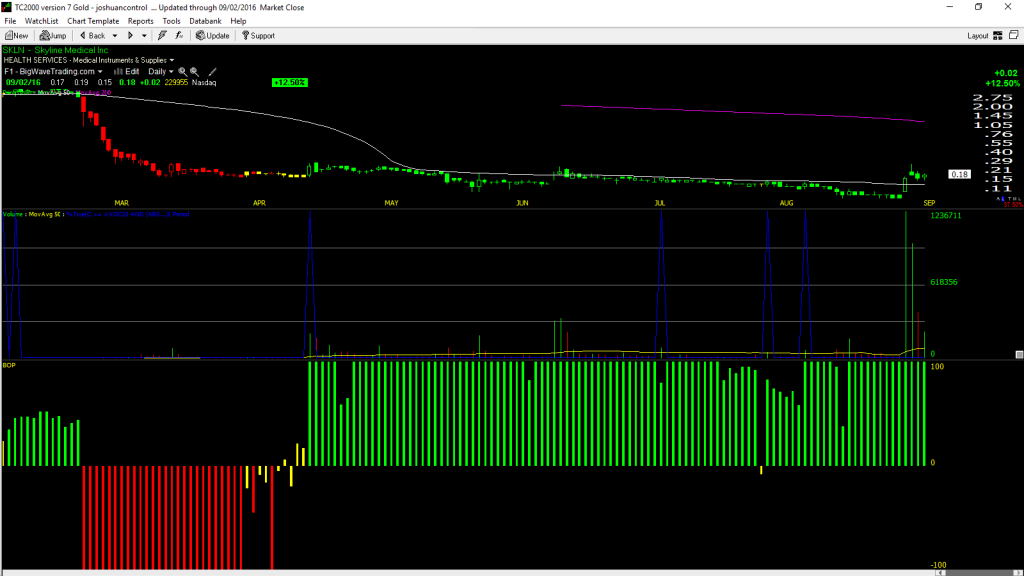Click the small grey square in the volume pane
The width and height of the screenshot is (1024, 576).
coord(1019,355)
